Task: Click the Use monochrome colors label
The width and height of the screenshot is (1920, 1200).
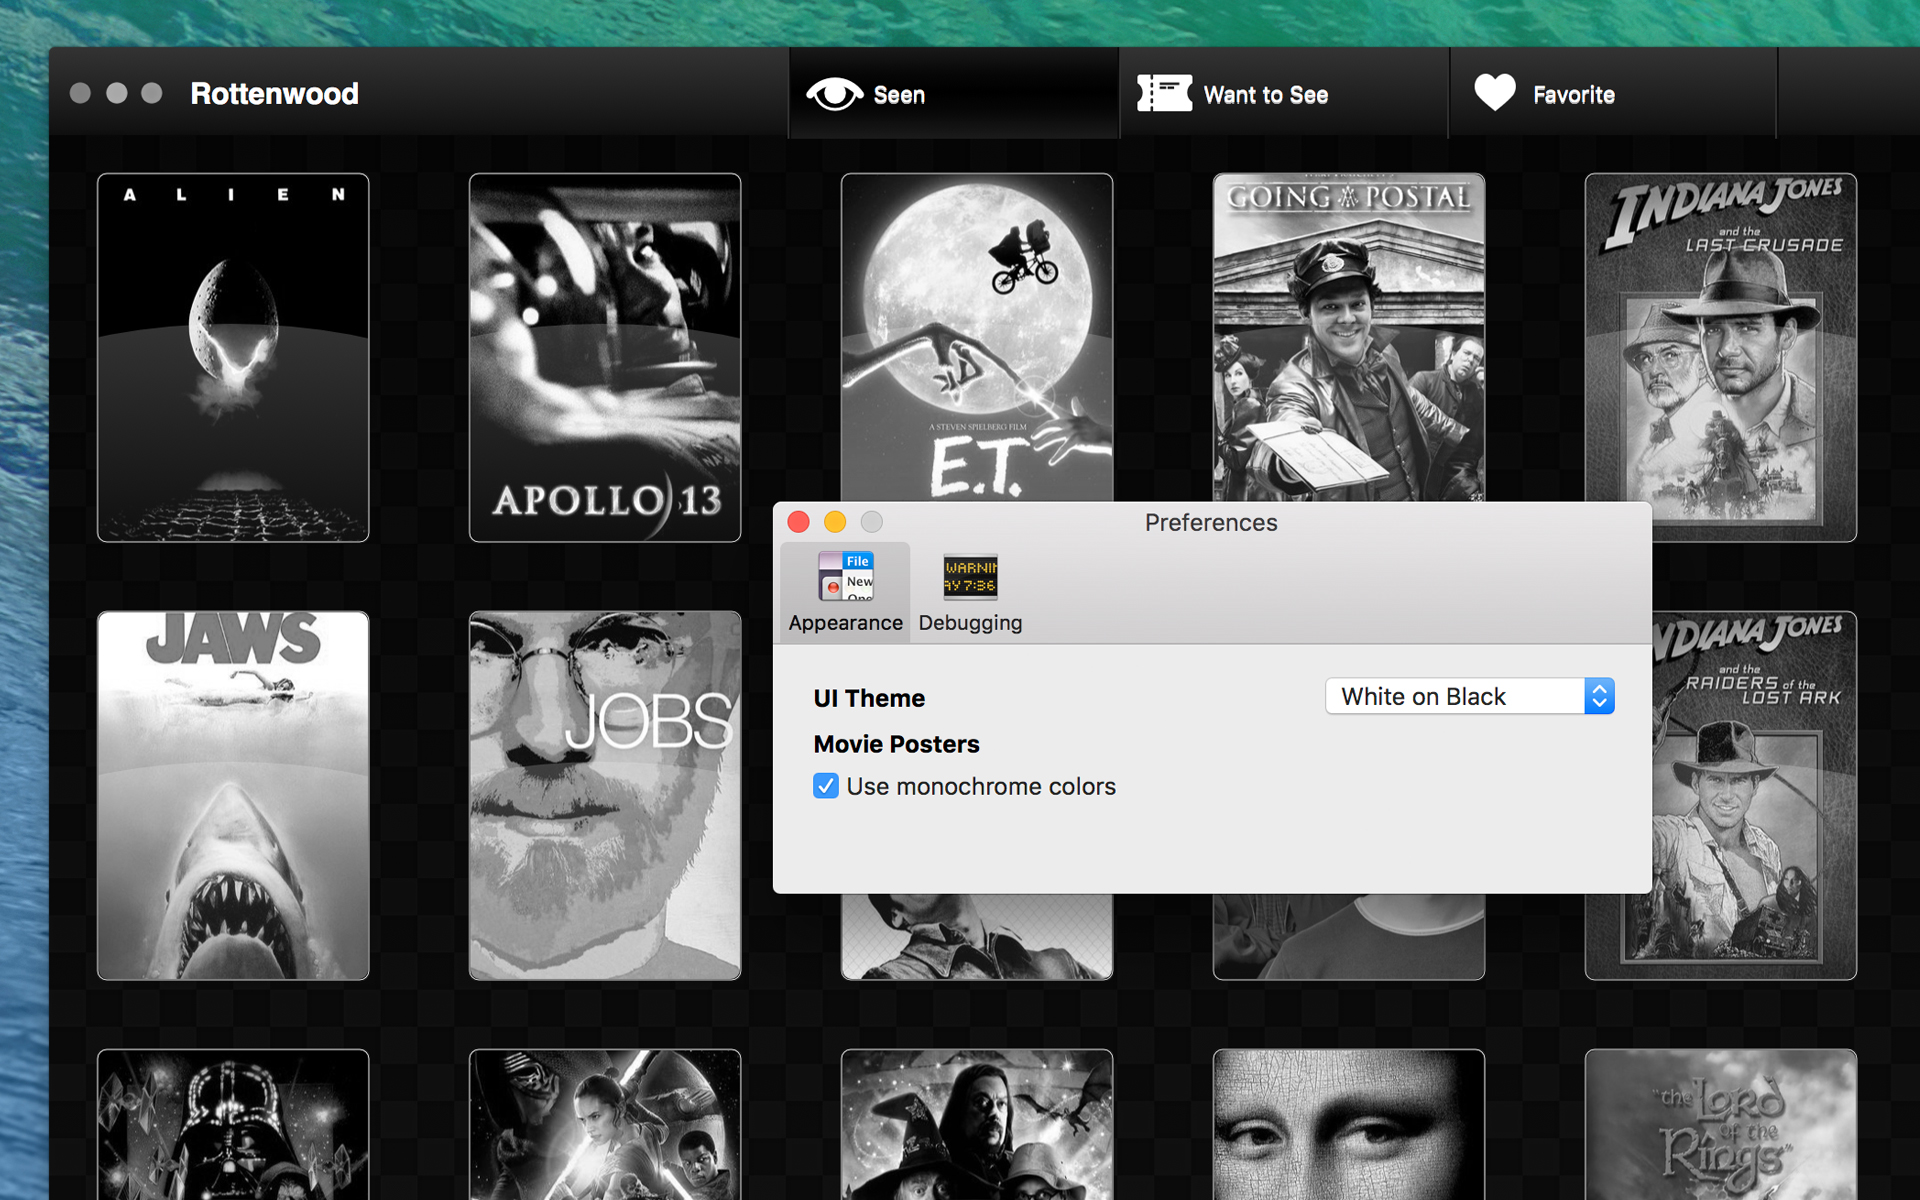Action: pyautogui.click(x=981, y=786)
